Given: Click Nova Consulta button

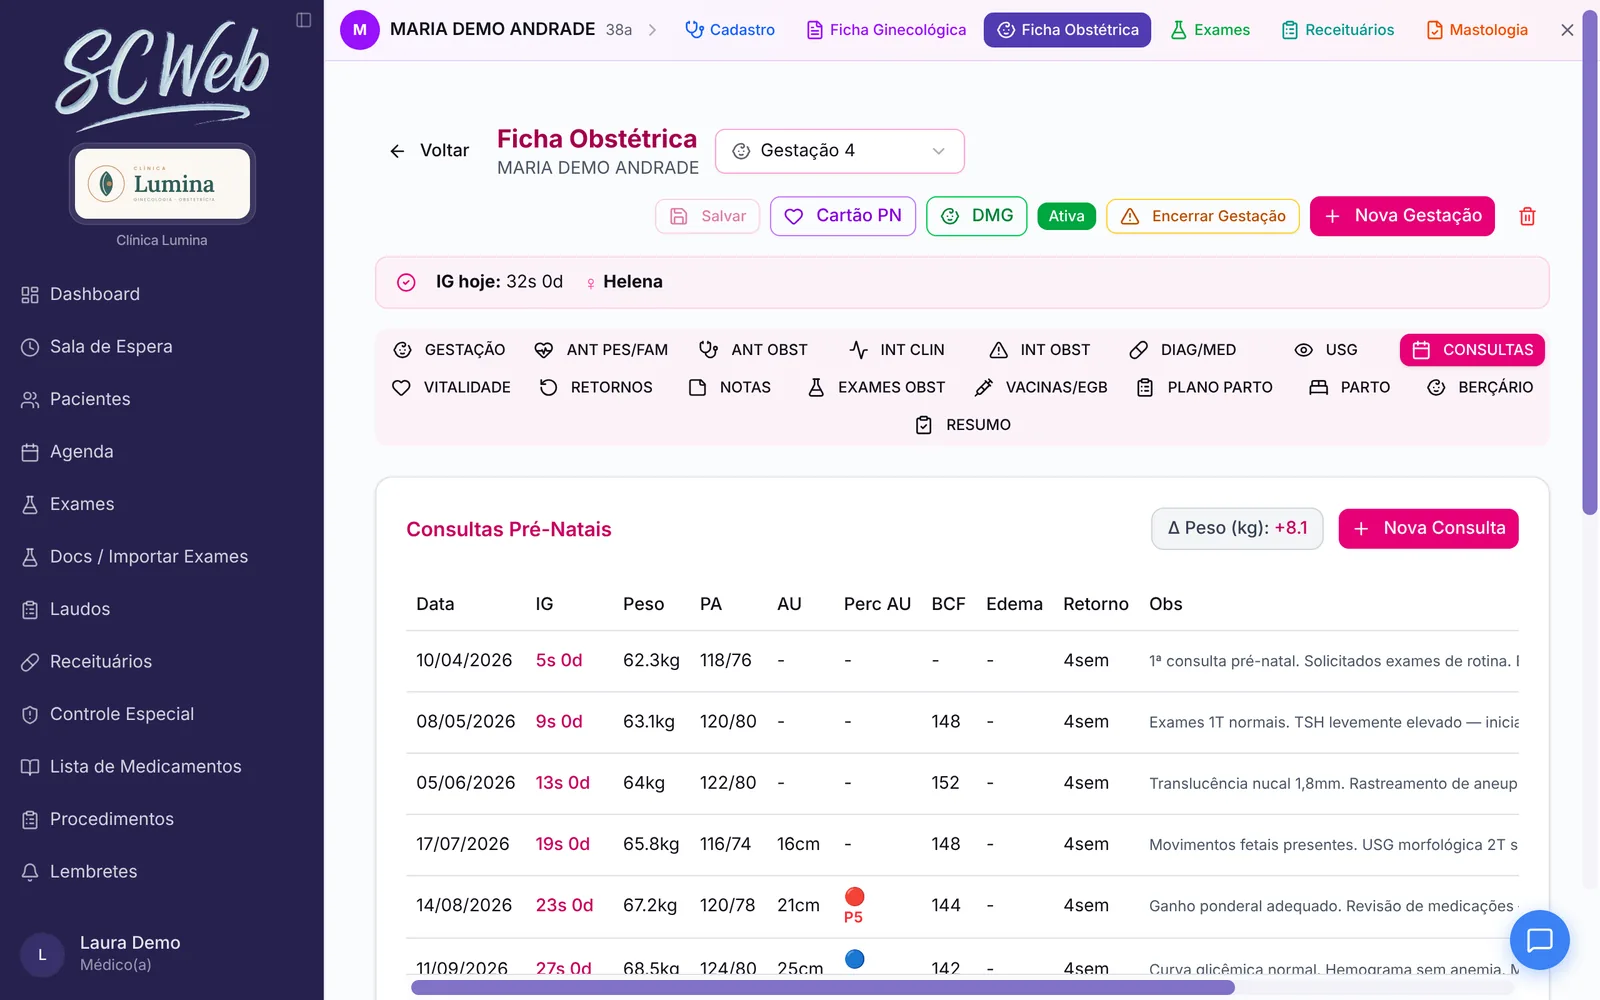Looking at the screenshot, I should [1429, 528].
